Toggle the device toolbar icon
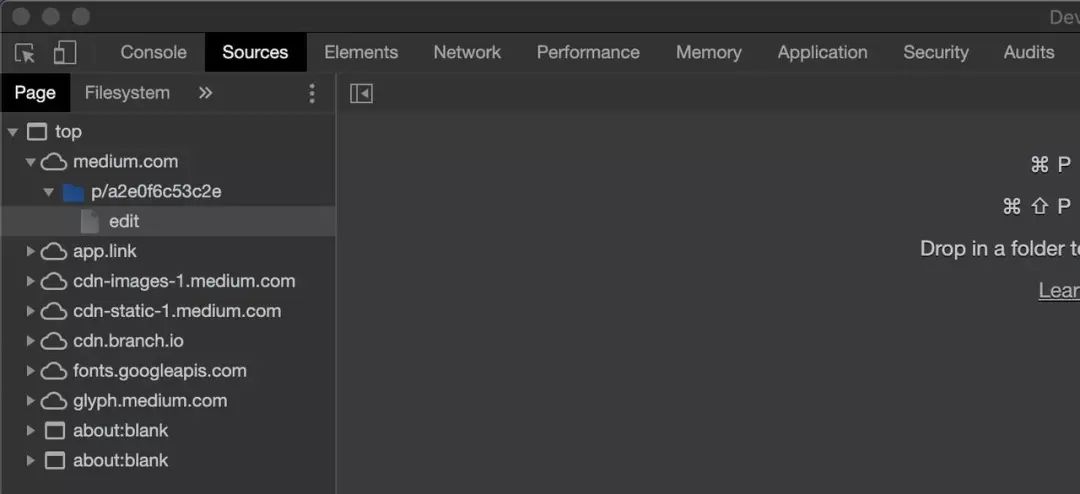The width and height of the screenshot is (1080, 494). [64, 52]
